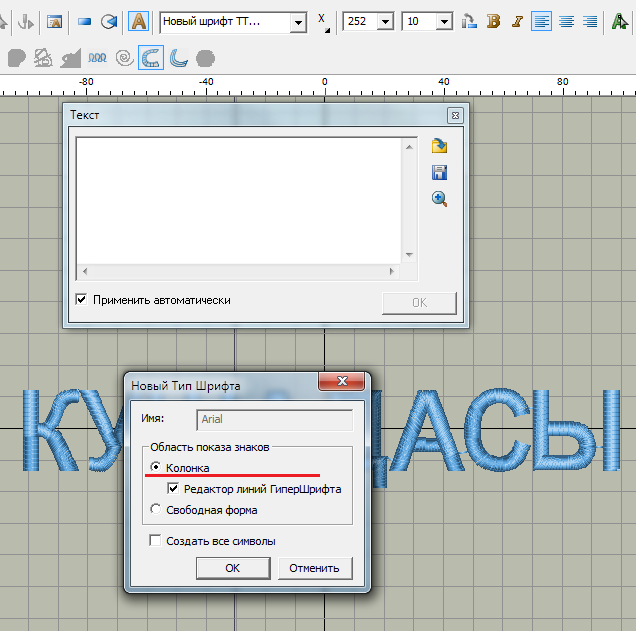Uncheck Редактор линий ГиперШрифта
636x631 pixels.
pyautogui.click(x=174, y=489)
